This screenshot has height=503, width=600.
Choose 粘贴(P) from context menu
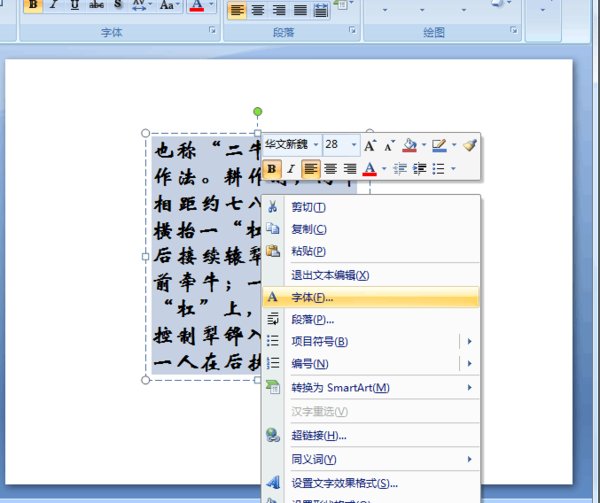point(371,251)
